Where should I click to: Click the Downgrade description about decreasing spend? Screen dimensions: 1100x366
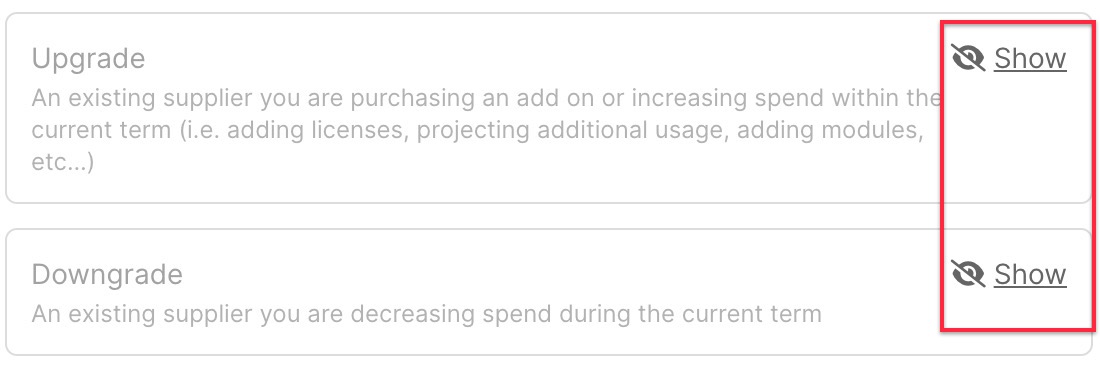[427, 313]
